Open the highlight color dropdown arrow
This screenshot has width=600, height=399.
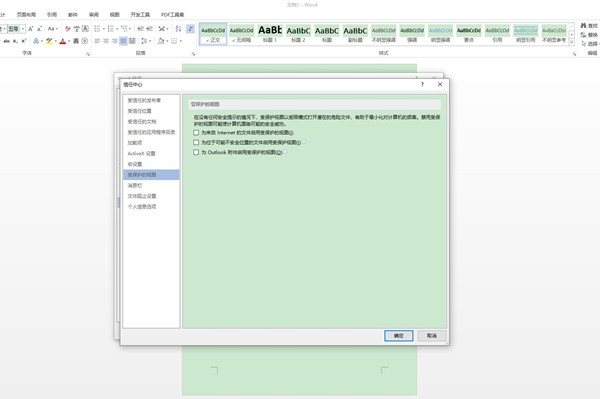(55, 41)
